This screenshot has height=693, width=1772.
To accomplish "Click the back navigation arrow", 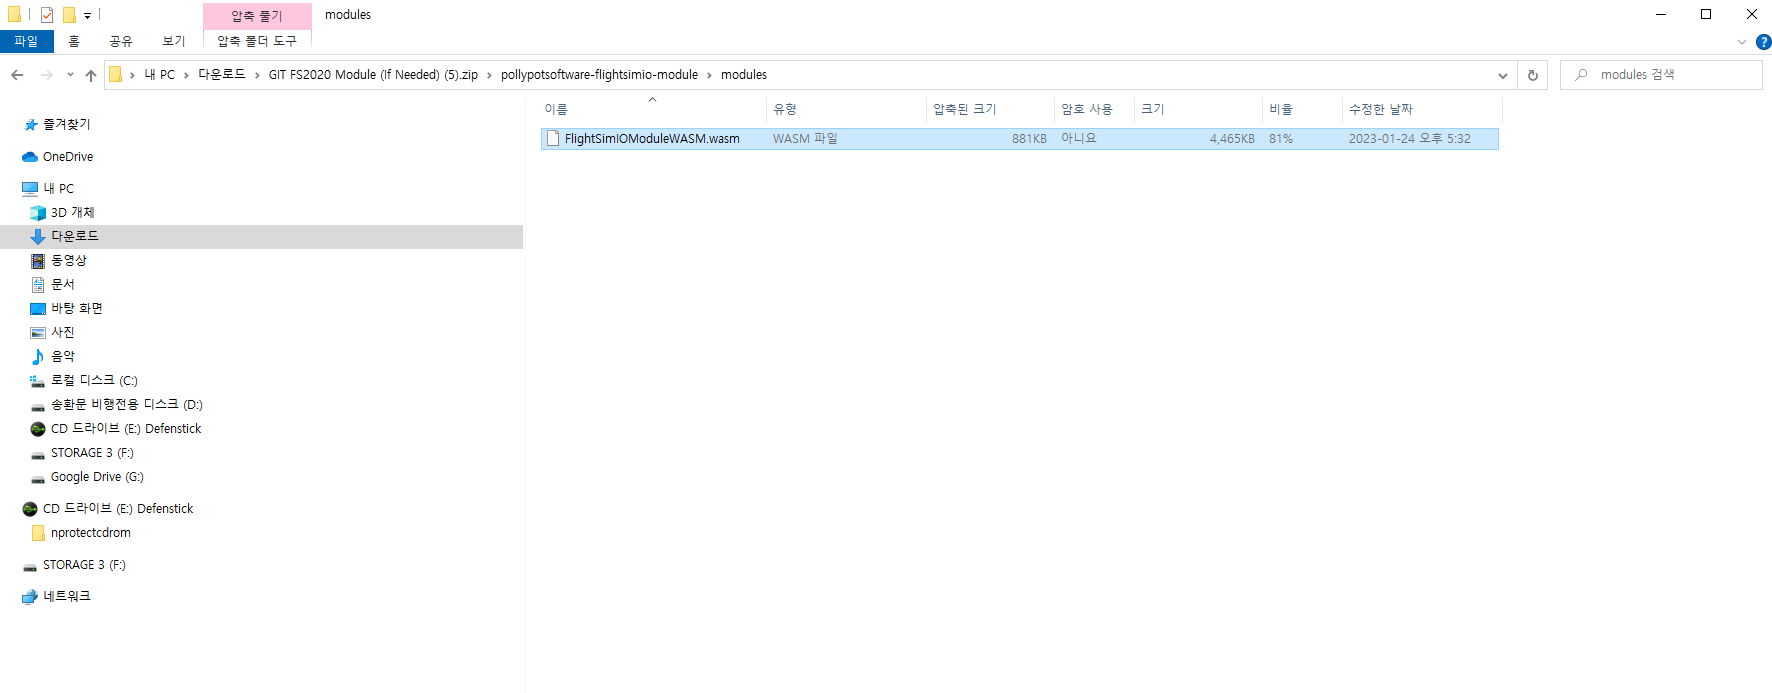I will point(17,75).
